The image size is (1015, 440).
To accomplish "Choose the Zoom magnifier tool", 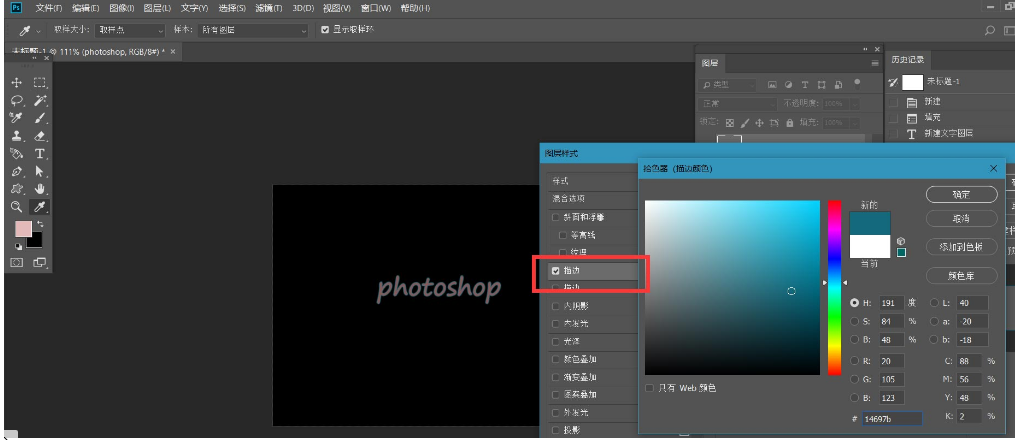I will [x=16, y=206].
